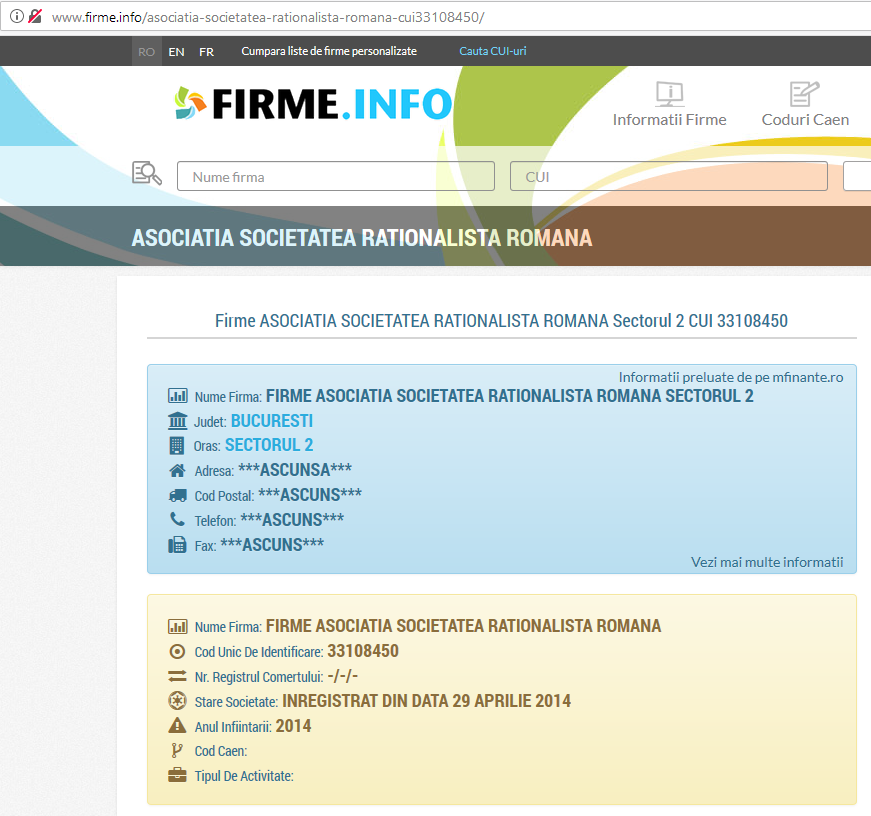Viewport: 871px width, 816px height.
Task: Click the heading with Sectorul 2 CUI 33108450
Action: pos(501,321)
